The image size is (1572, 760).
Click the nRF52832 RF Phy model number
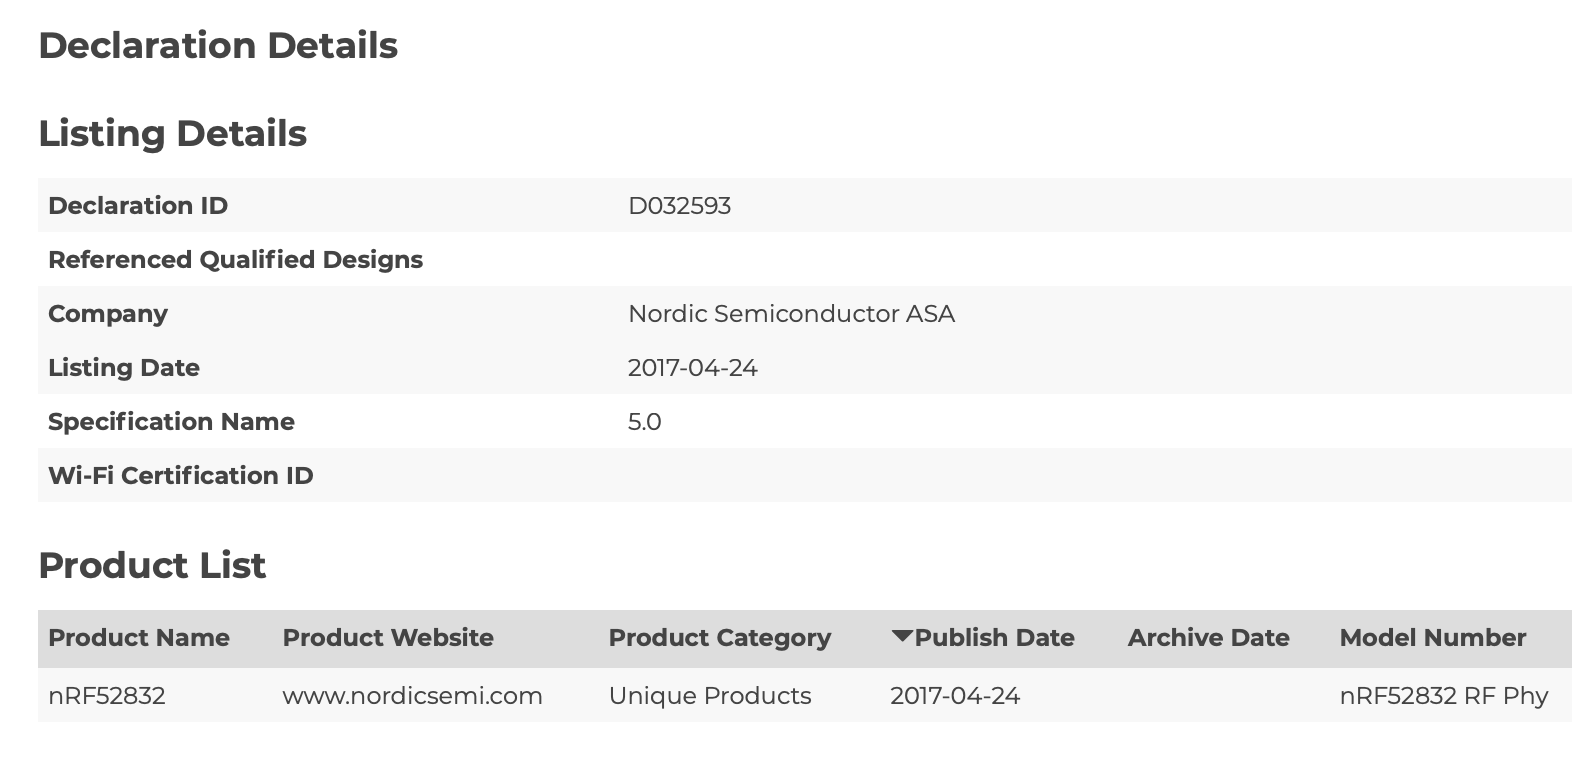pos(1443,696)
